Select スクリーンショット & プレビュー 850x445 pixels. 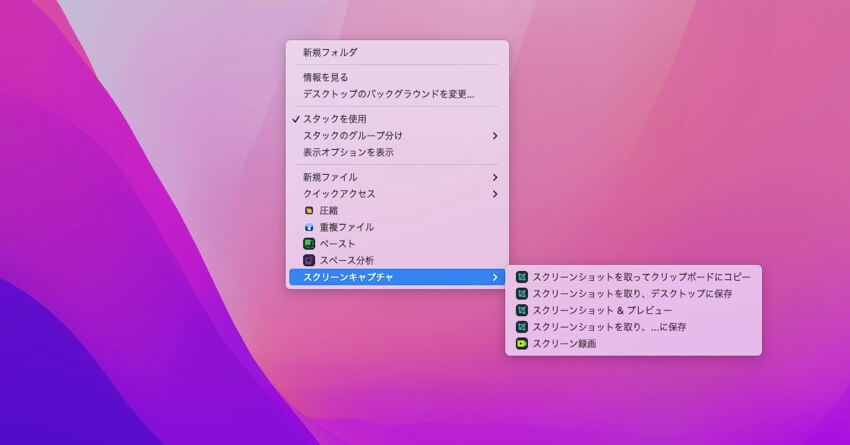(x=633, y=311)
